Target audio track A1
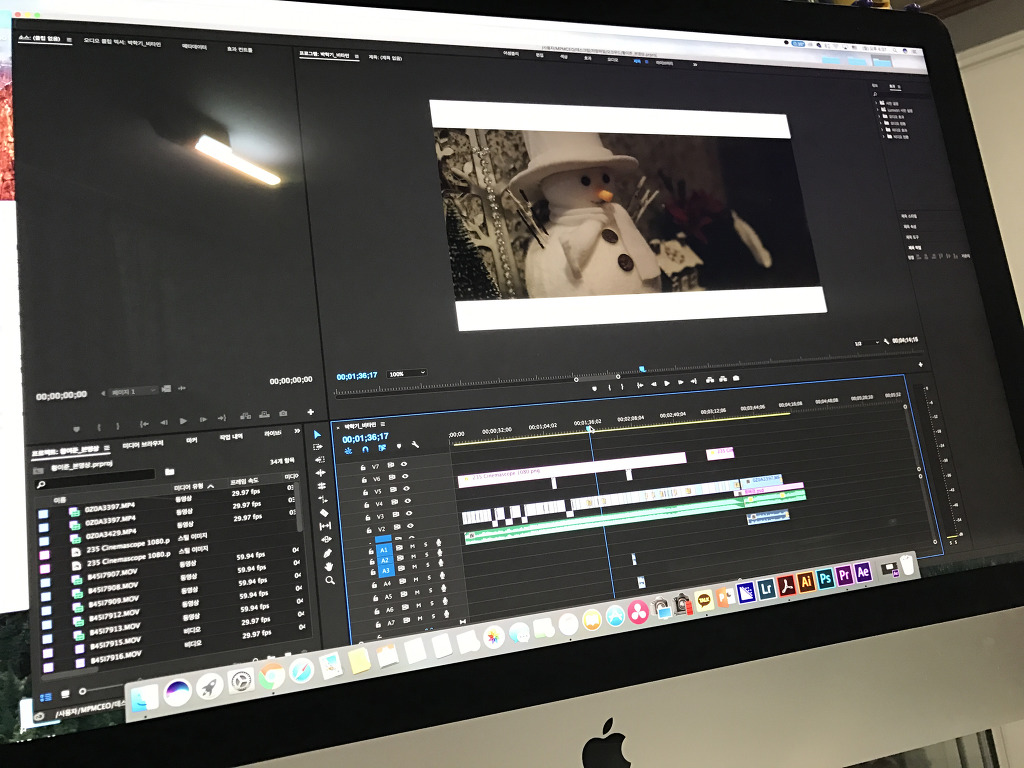 point(384,550)
